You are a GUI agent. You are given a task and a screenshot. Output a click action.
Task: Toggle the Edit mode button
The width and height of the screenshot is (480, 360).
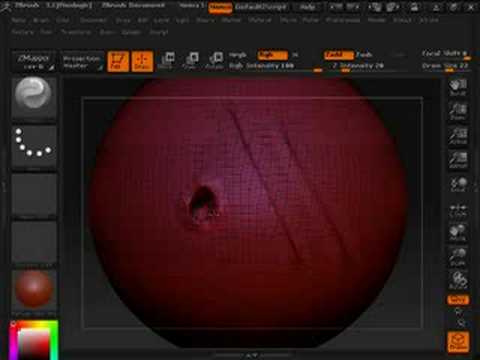point(118,61)
